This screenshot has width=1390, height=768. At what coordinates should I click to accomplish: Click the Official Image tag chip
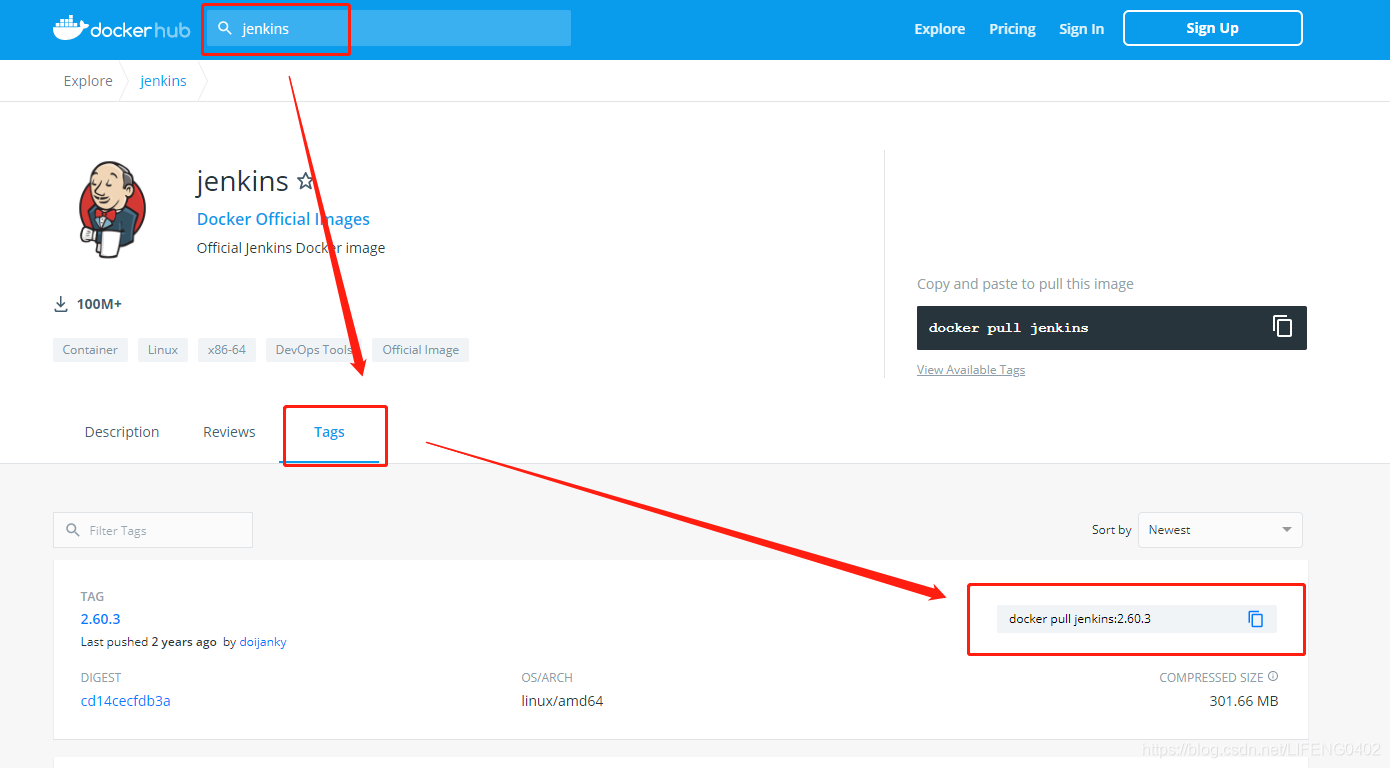(x=421, y=350)
